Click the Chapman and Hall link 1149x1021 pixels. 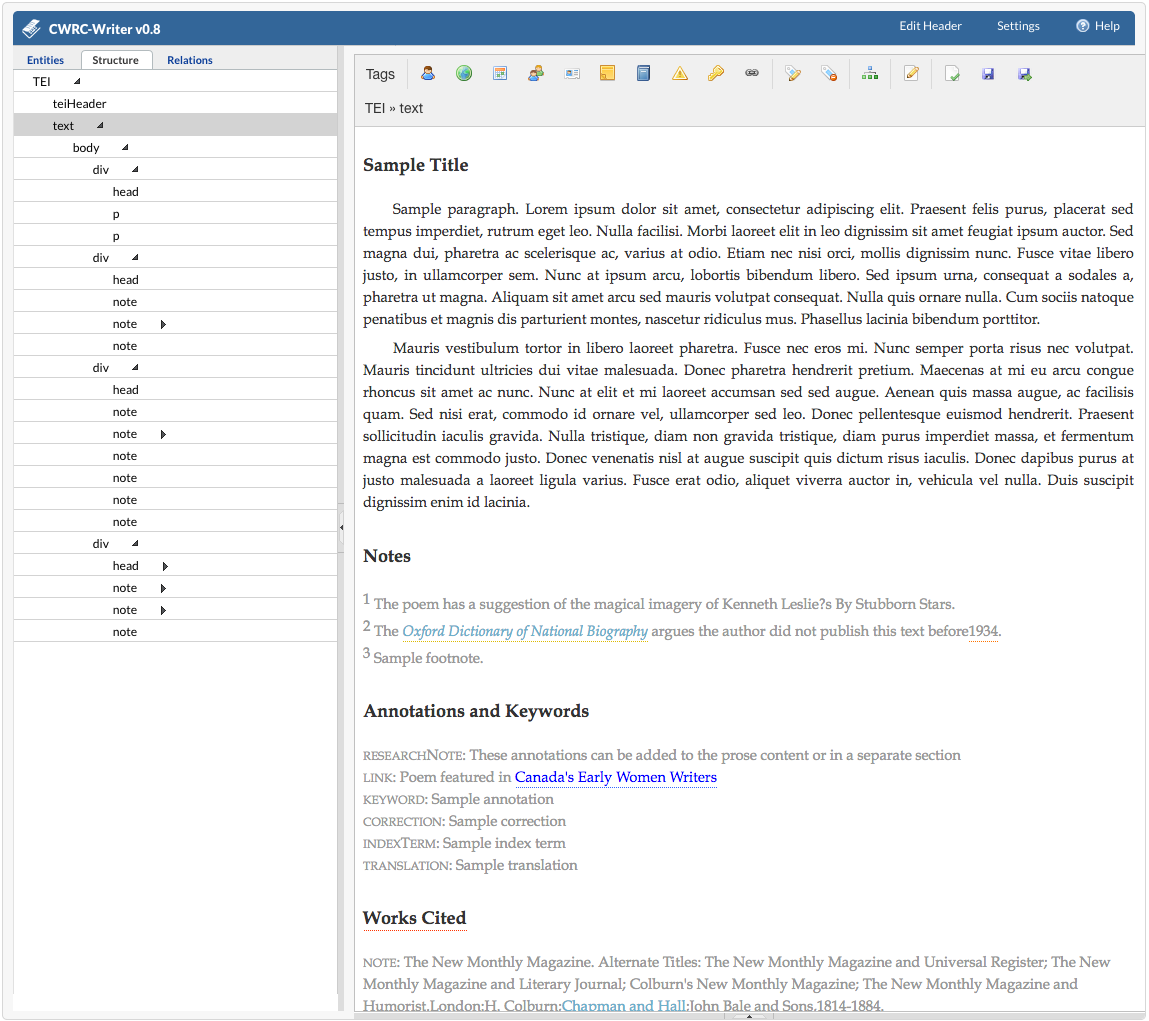click(x=624, y=1005)
